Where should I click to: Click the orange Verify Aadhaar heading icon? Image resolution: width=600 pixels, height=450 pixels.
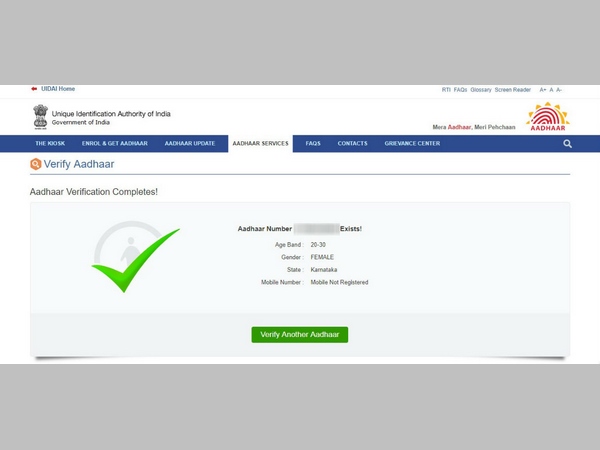click(x=36, y=164)
